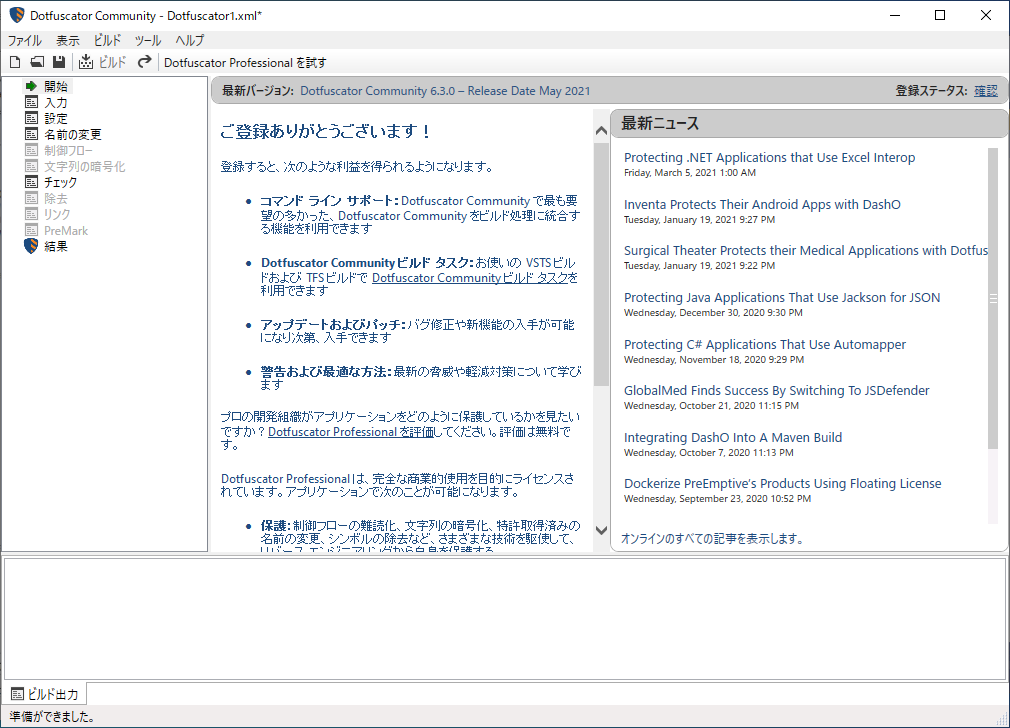Image resolution: width=1010 pixels, height=728 pixels.
Task: Switch to the ビルド出力 tab
Action: [x=45, y=694]
